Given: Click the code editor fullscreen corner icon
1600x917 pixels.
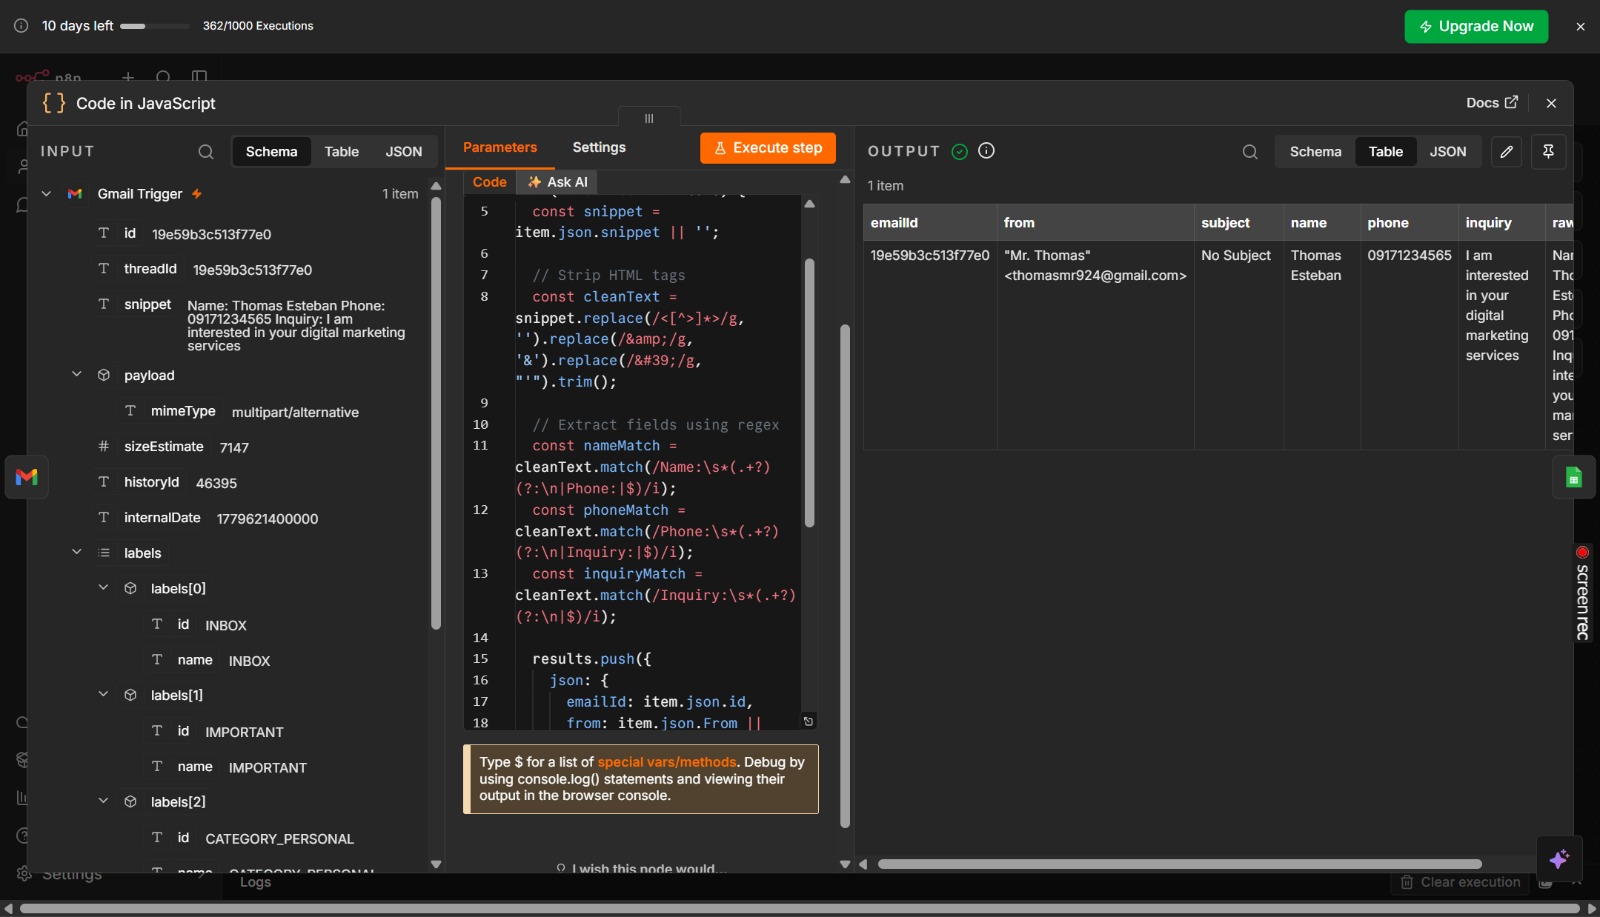Looking at the screenshot, I should 808,721.
